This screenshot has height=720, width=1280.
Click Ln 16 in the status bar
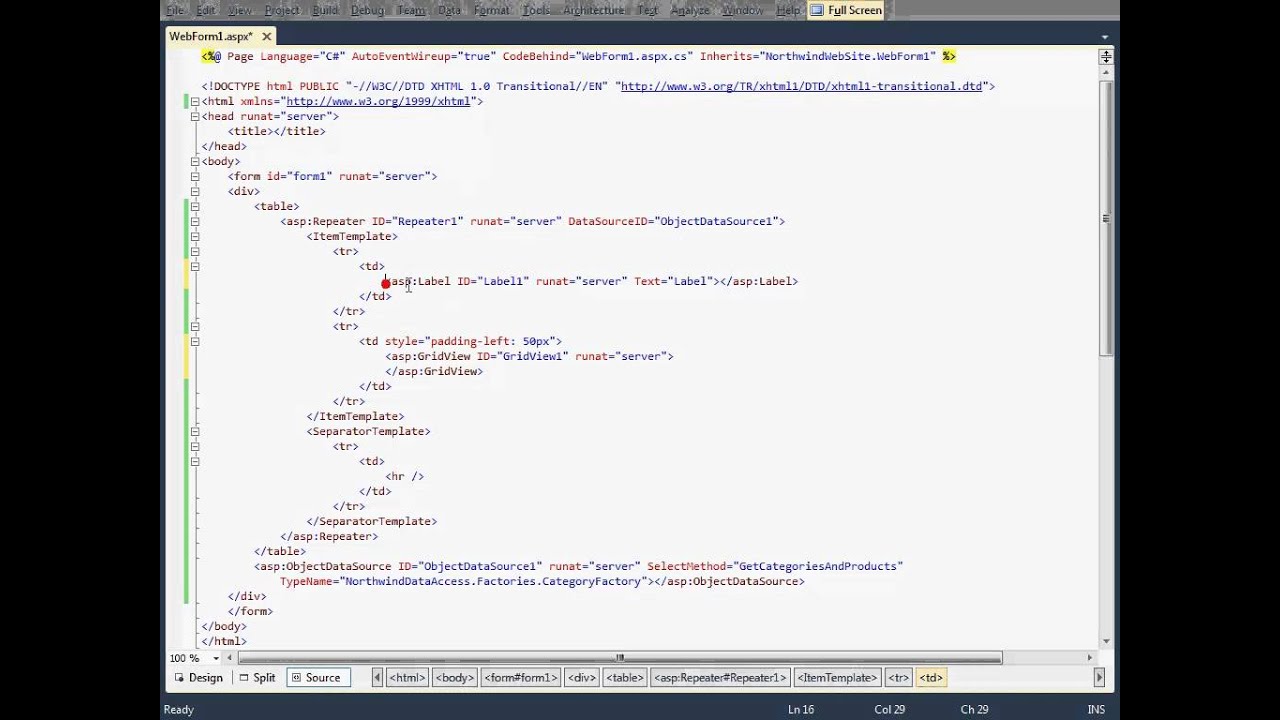pyautogui.click(x=801, y=709)
